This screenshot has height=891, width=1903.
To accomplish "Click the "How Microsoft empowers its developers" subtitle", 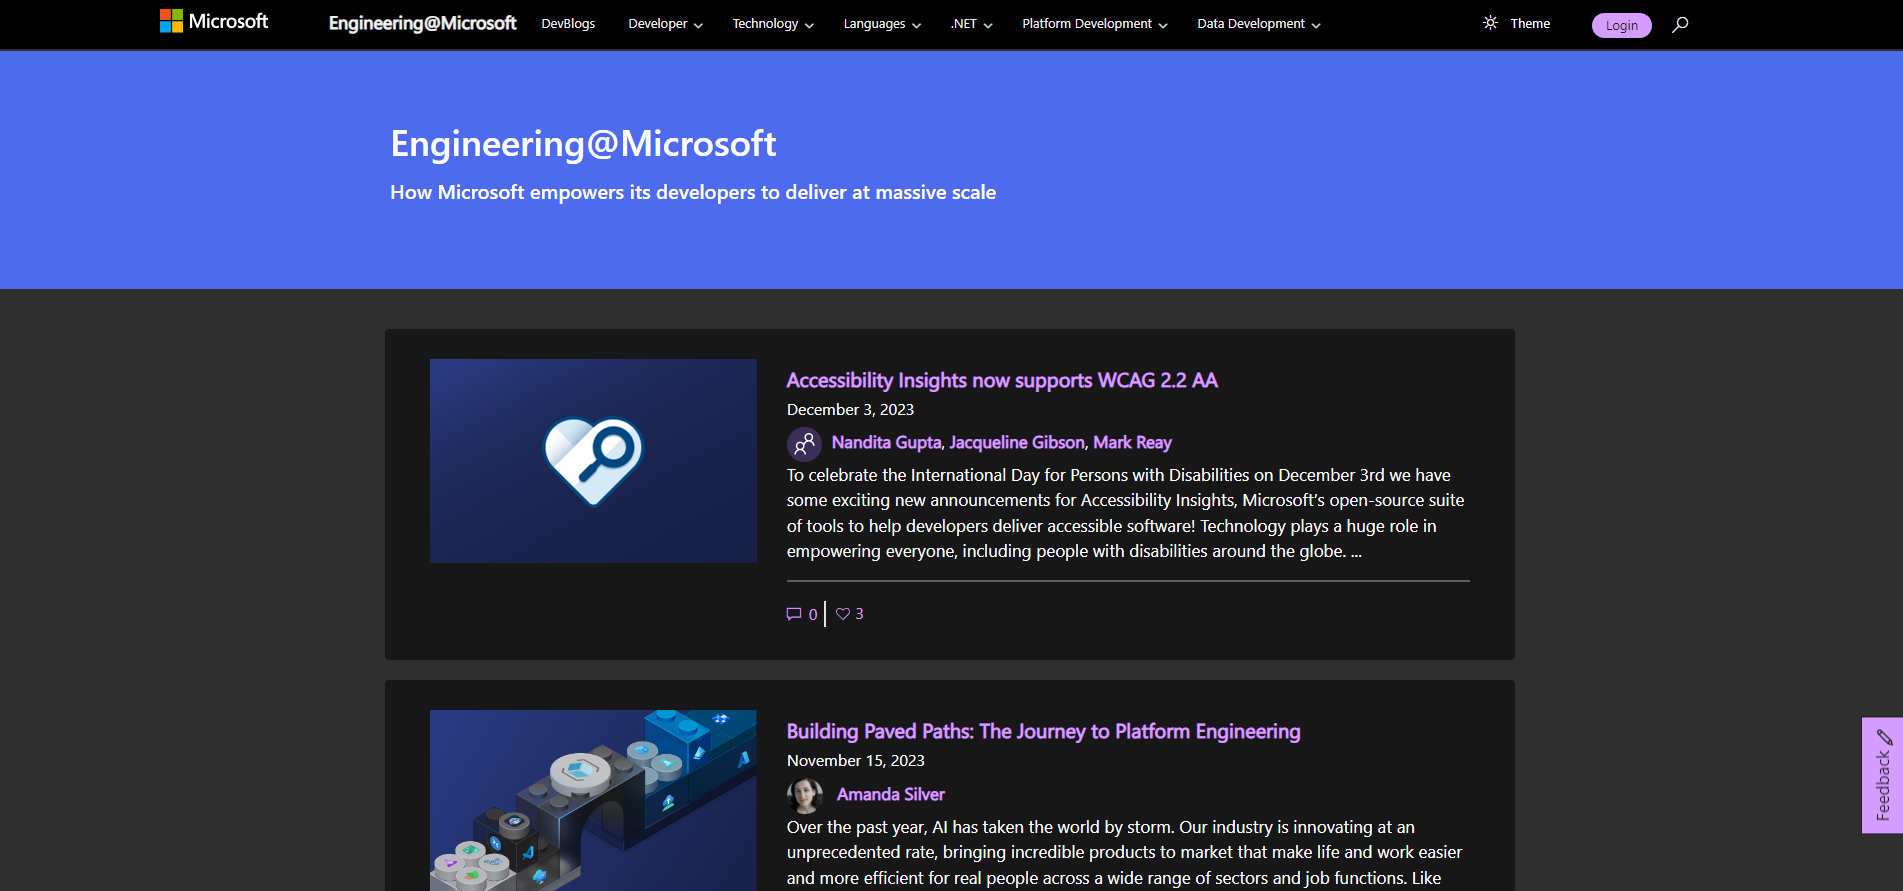I will point(693,192).
